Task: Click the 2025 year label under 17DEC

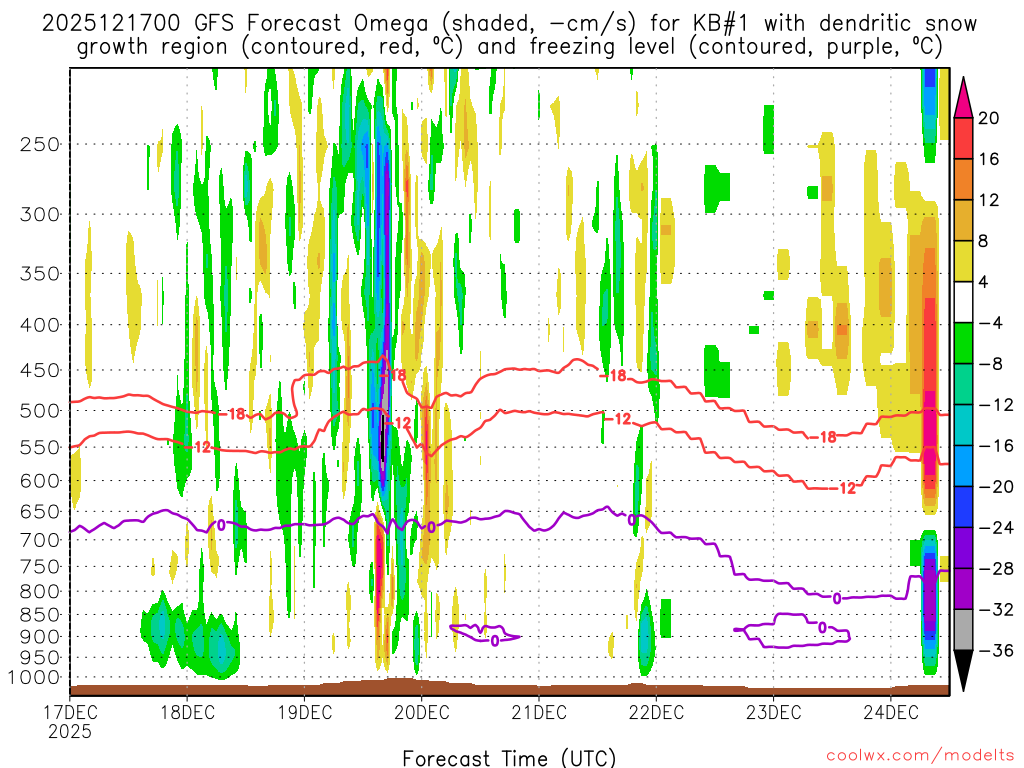Action: tap(70, 731)
